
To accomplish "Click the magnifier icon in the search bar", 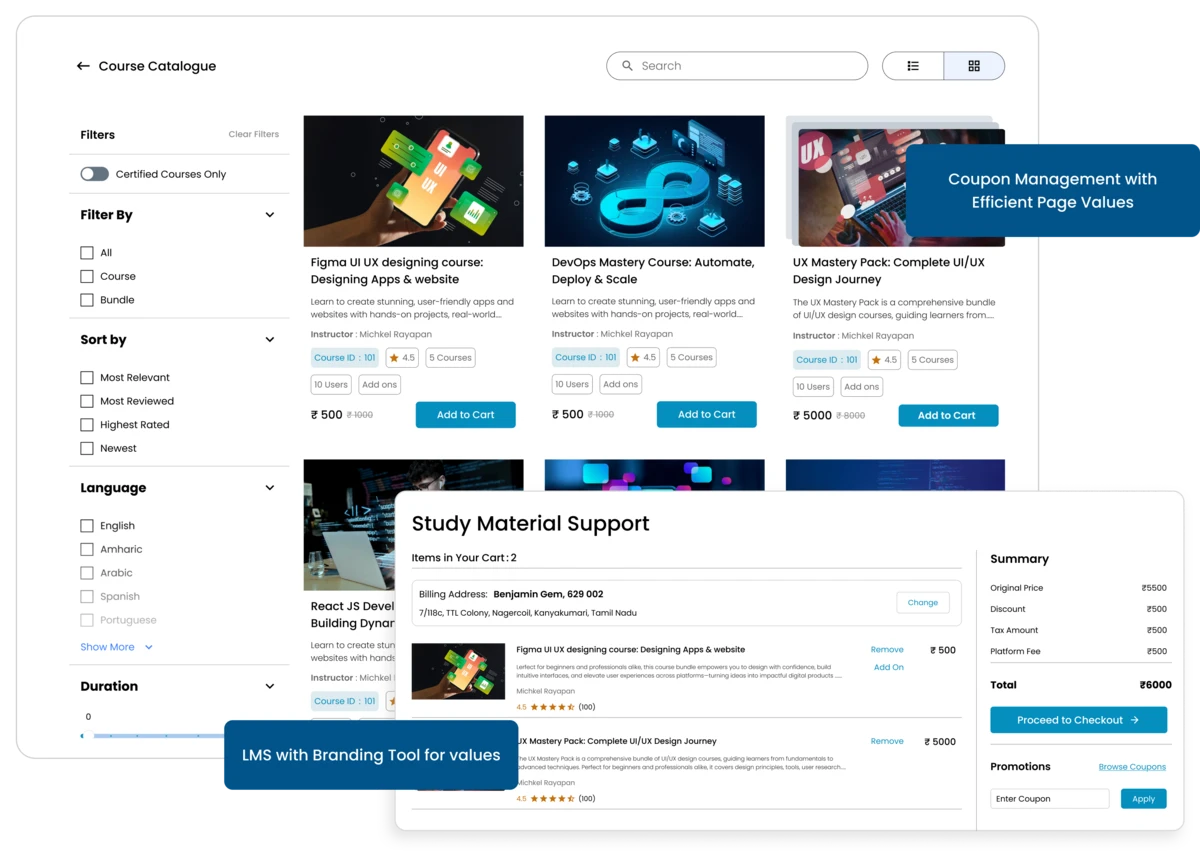I will pyautogui.click(x=627, y=65).
